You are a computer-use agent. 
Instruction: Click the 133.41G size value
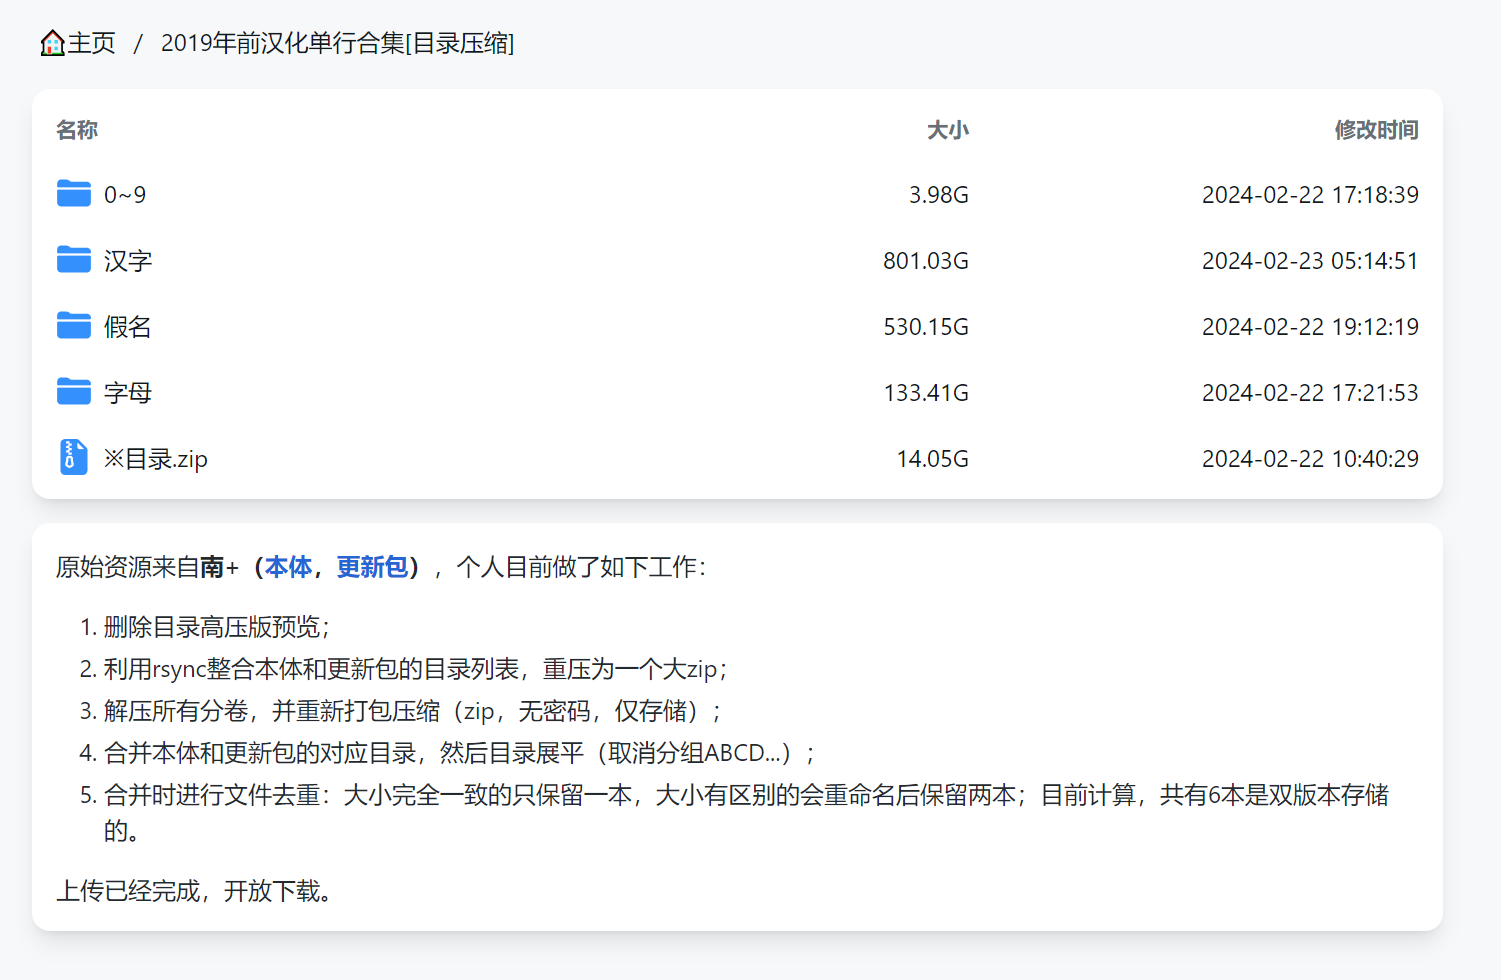(926, 393)
